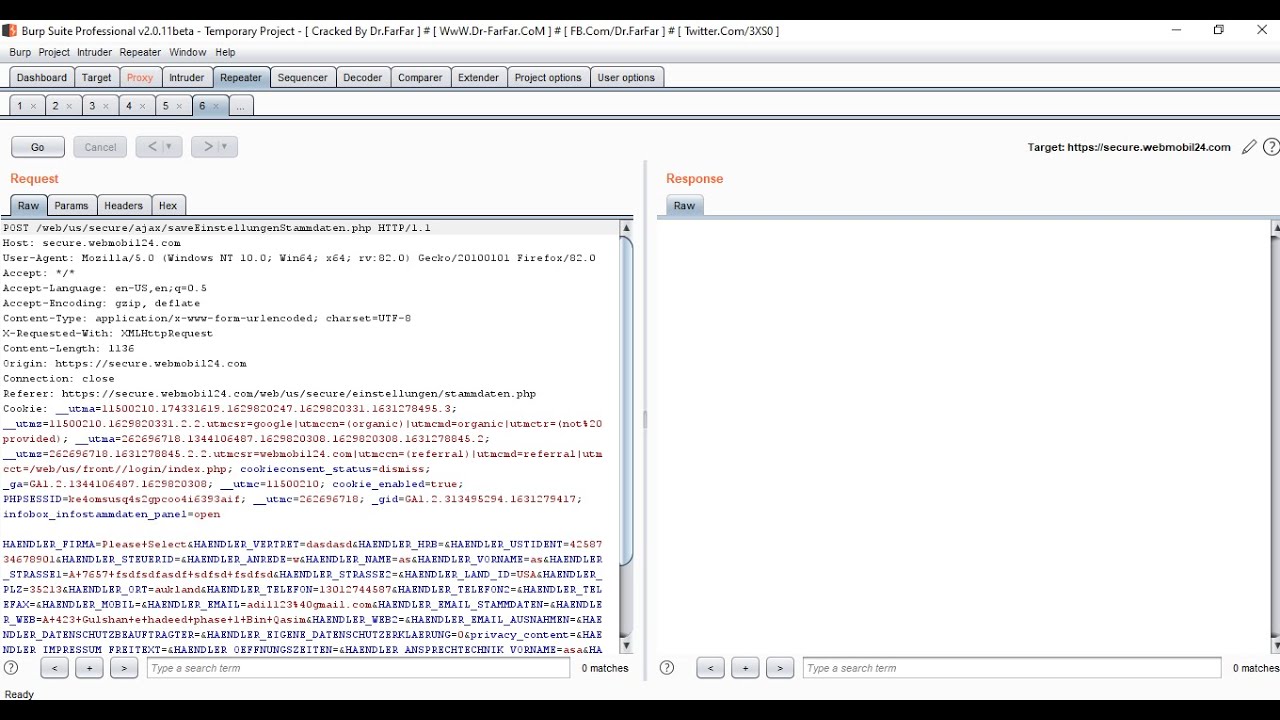Screen dimensions: 1280x720
Task: Open the Project options tab
Action: point(548,78)
